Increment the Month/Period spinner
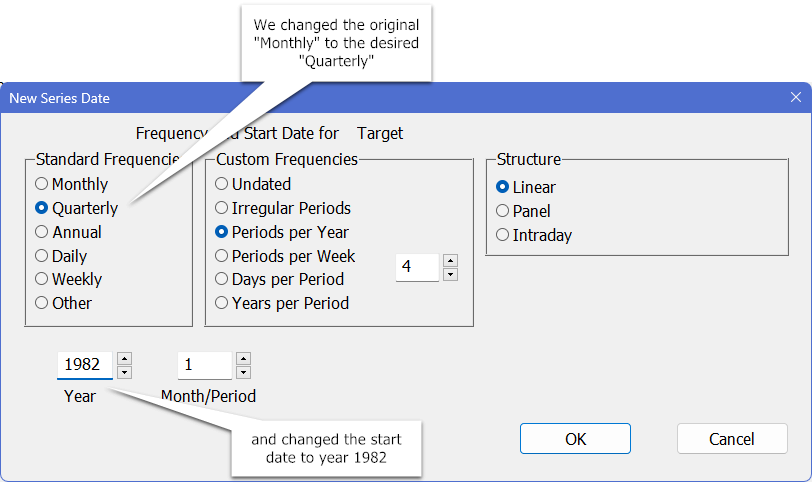The image size is (812, 485). (243, 358)
